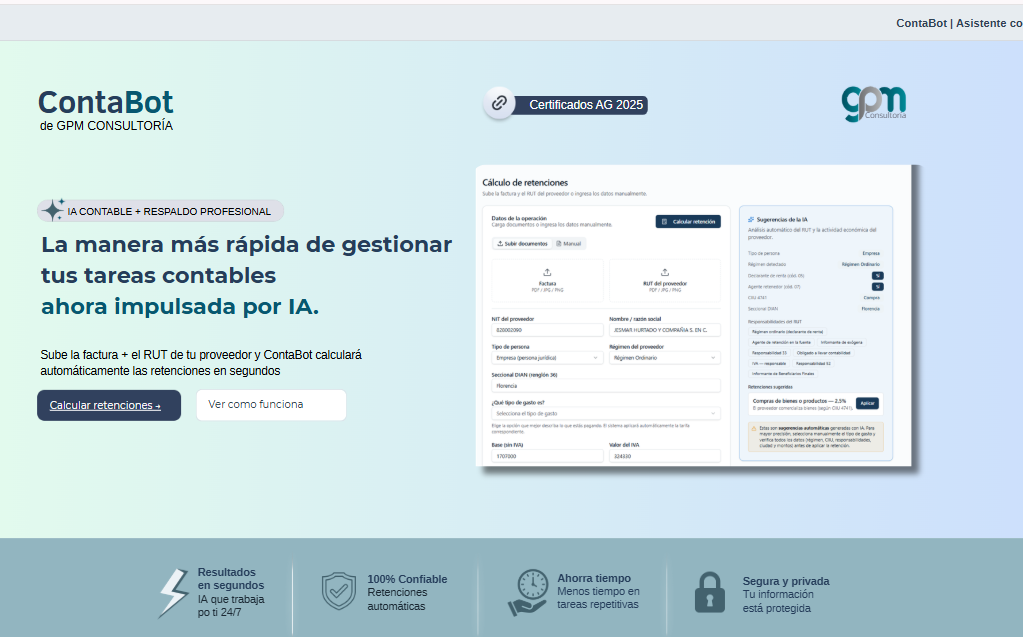Click the clock and hand Ahorra tiempo icon

[529, 592]
